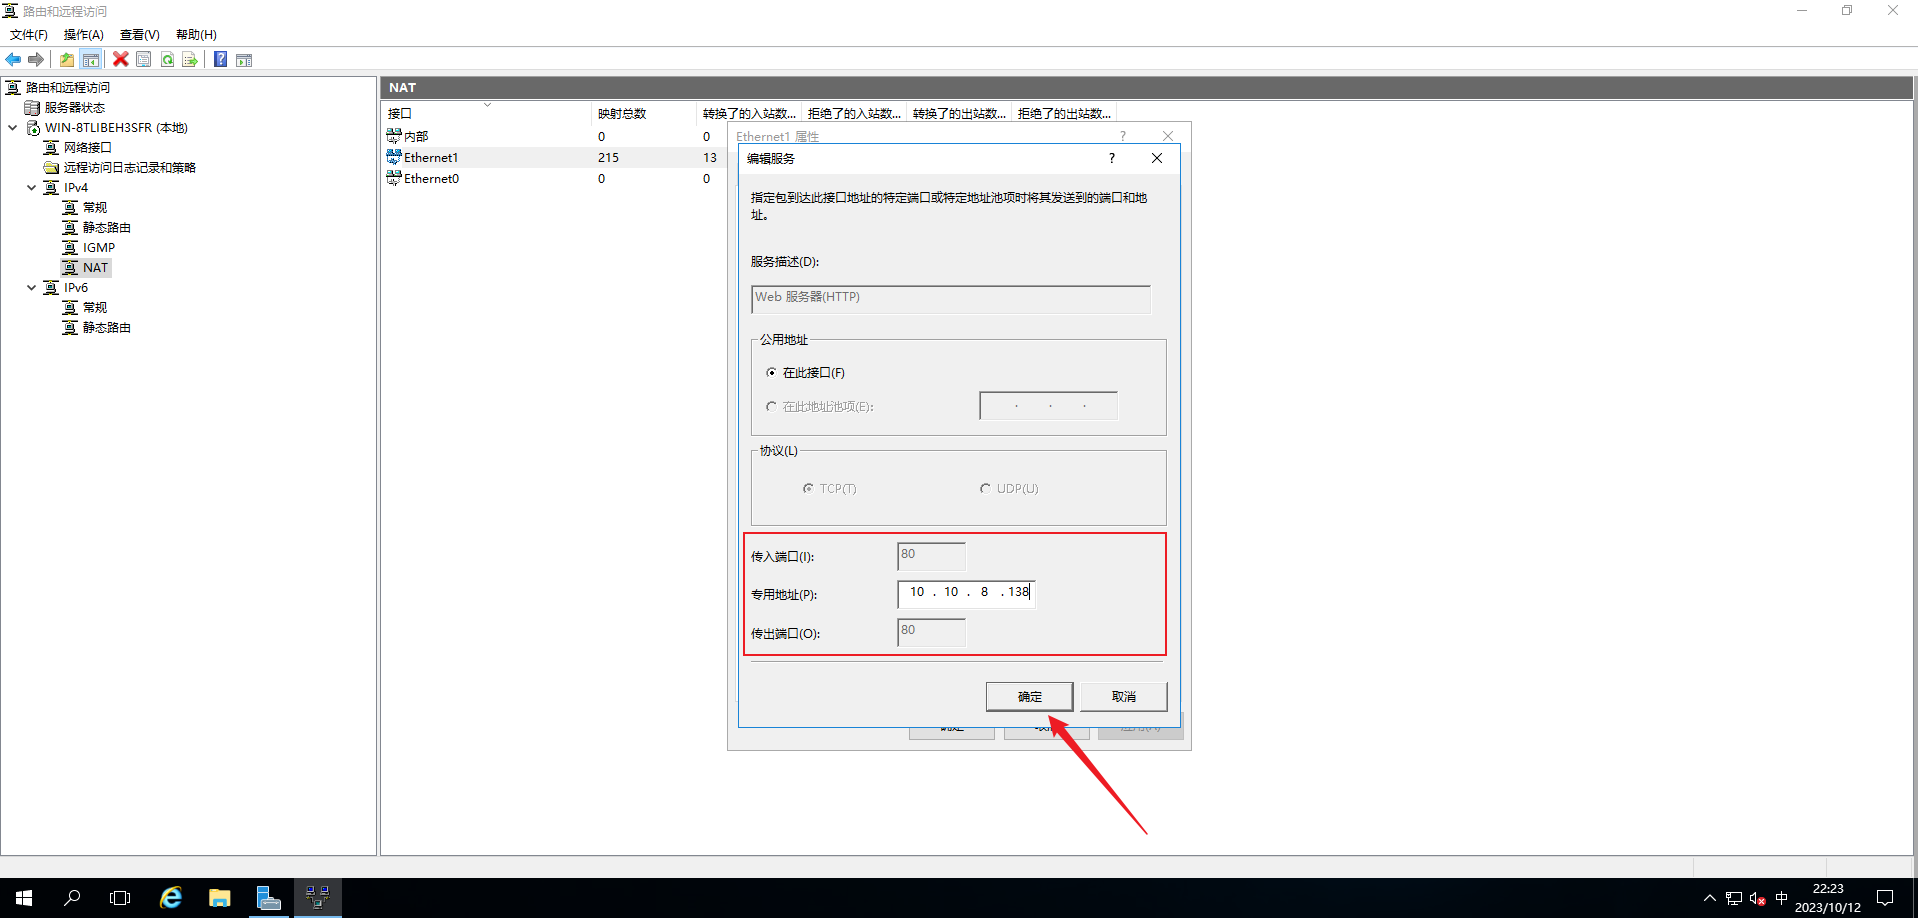Image resolution: width=1918 pixels, height=918 pixels.
Task: Open the 文件(F) menu
Action: point(29,35)
